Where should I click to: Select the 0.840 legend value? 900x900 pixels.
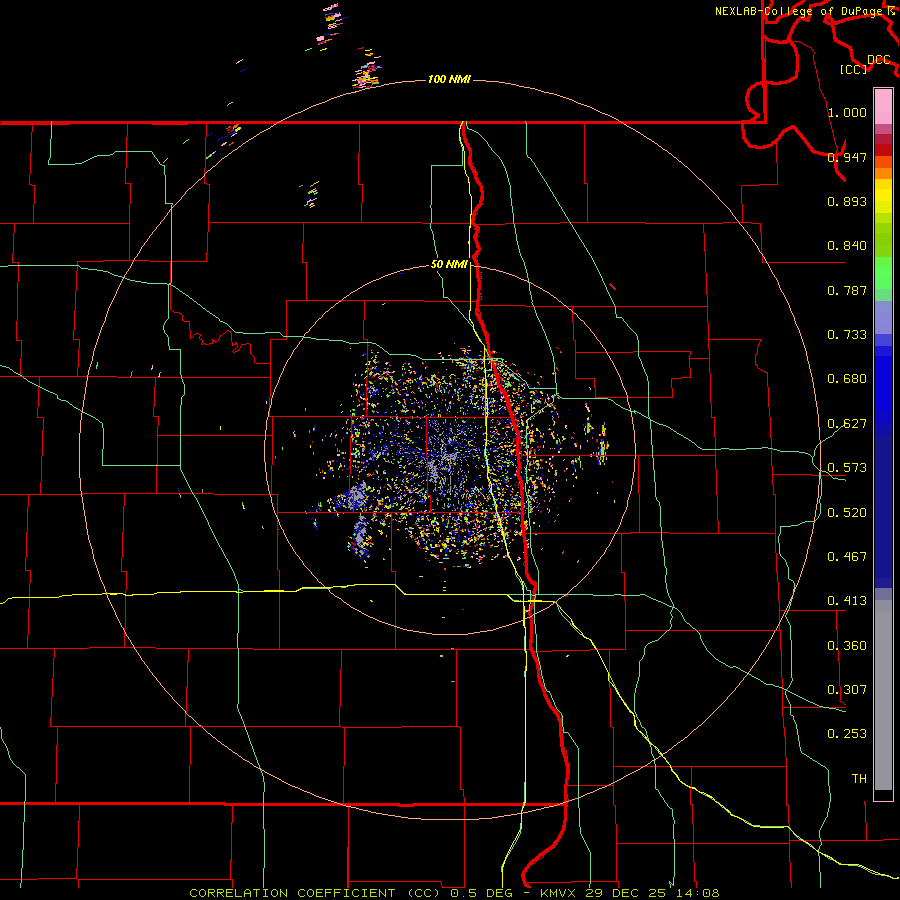coord(847,246)
